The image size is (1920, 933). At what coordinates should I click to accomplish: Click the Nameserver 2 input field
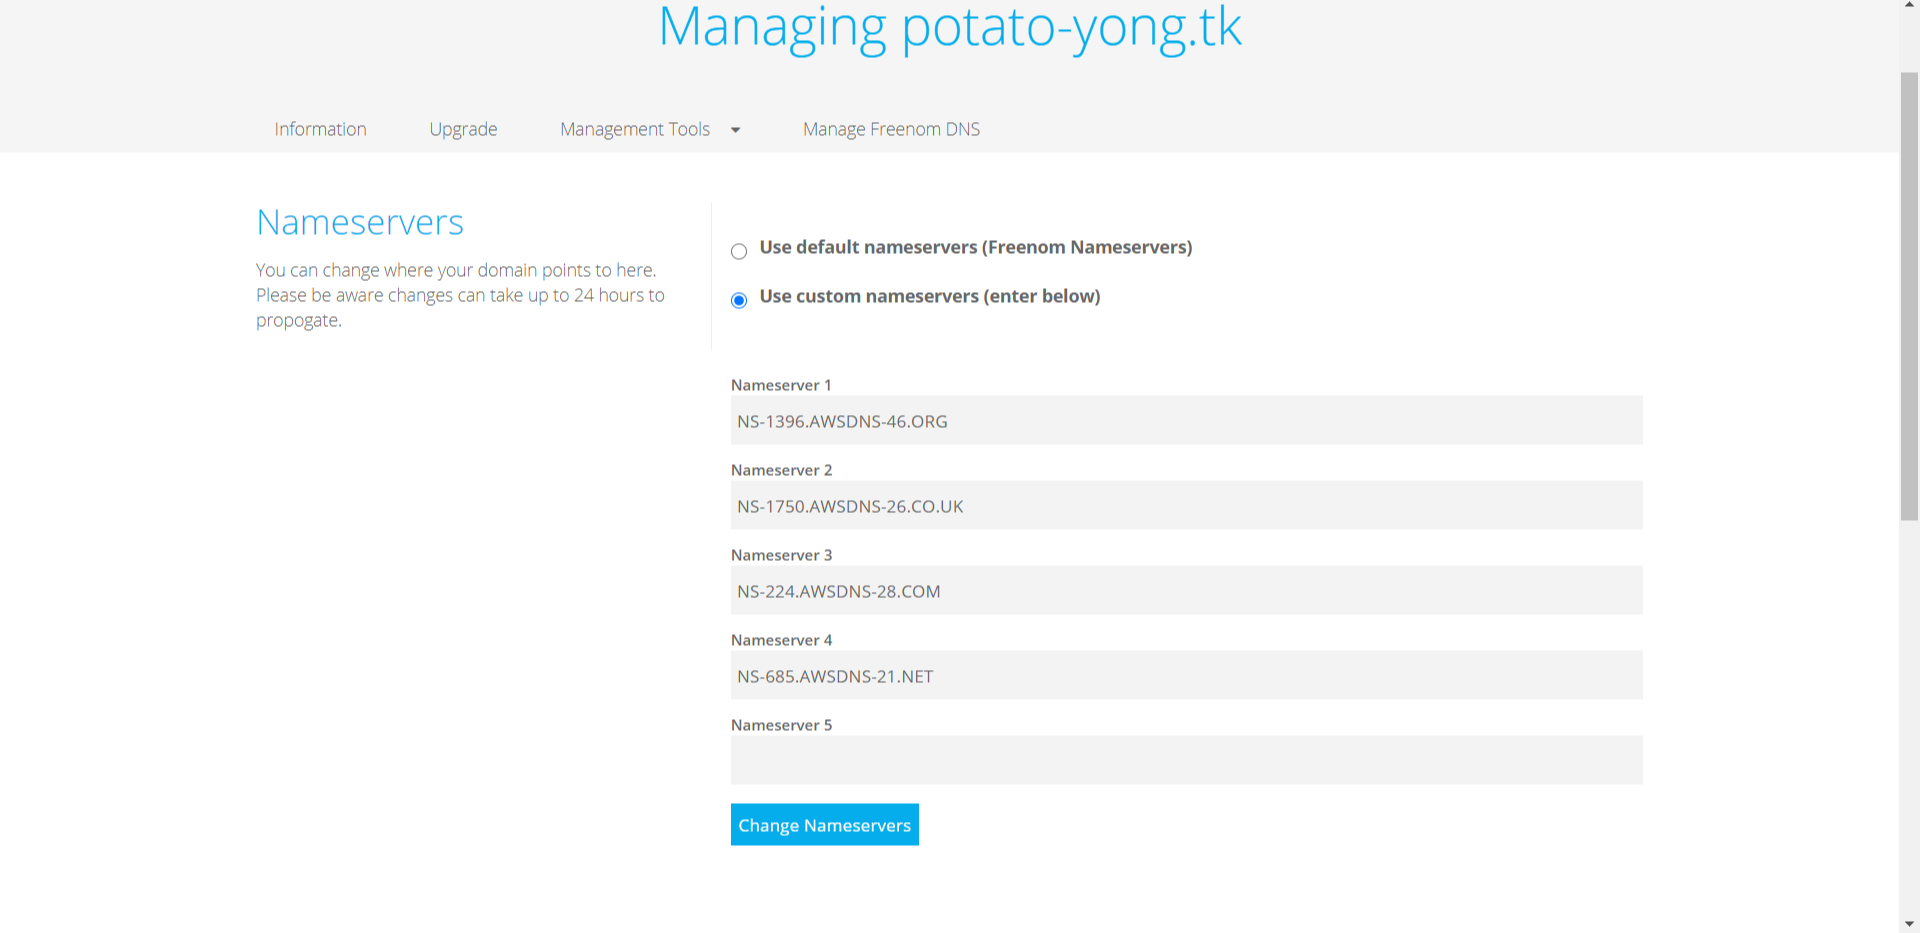[x=1186, y=505]
